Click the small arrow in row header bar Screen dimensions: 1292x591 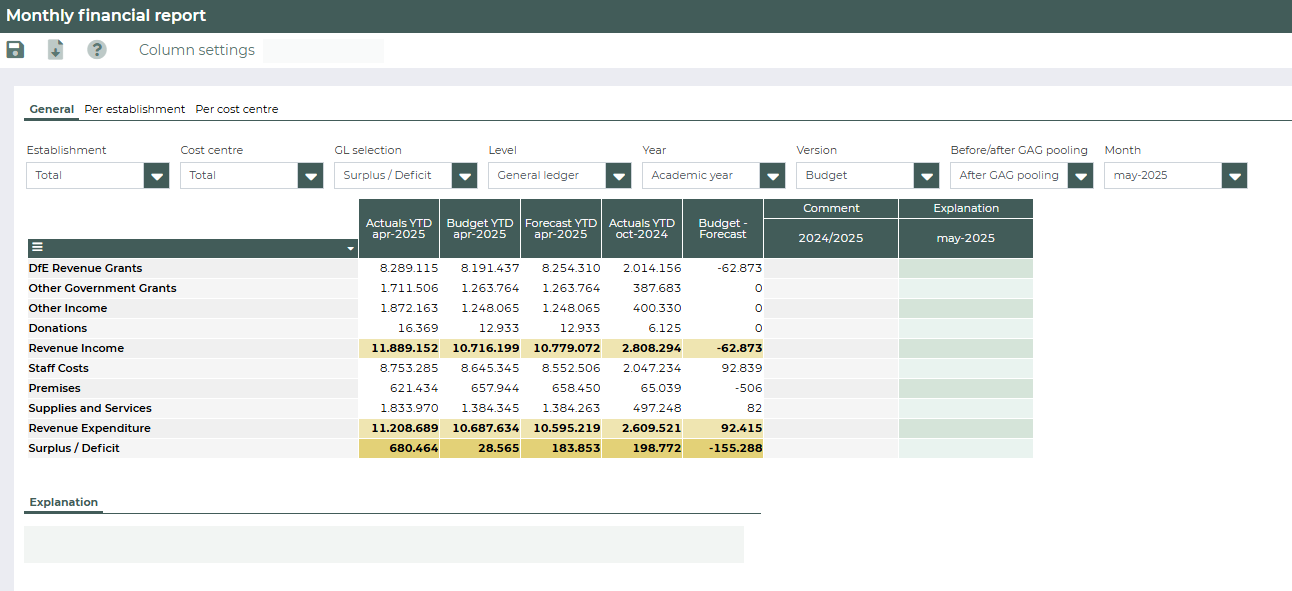click(350, 248)
